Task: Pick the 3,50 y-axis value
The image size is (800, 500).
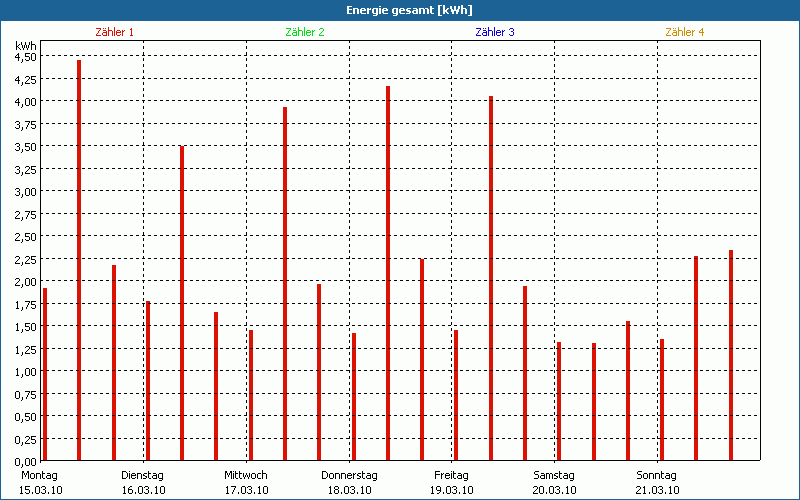Action: coord(26,146)
